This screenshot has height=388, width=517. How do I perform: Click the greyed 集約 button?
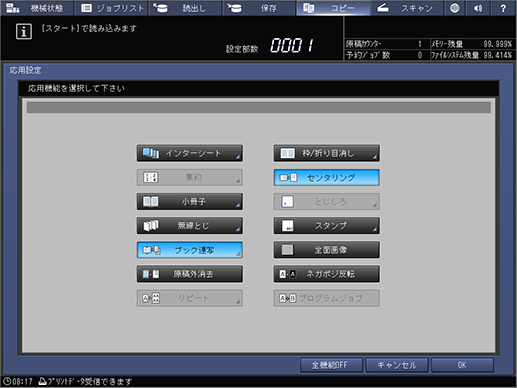point(190,177)
